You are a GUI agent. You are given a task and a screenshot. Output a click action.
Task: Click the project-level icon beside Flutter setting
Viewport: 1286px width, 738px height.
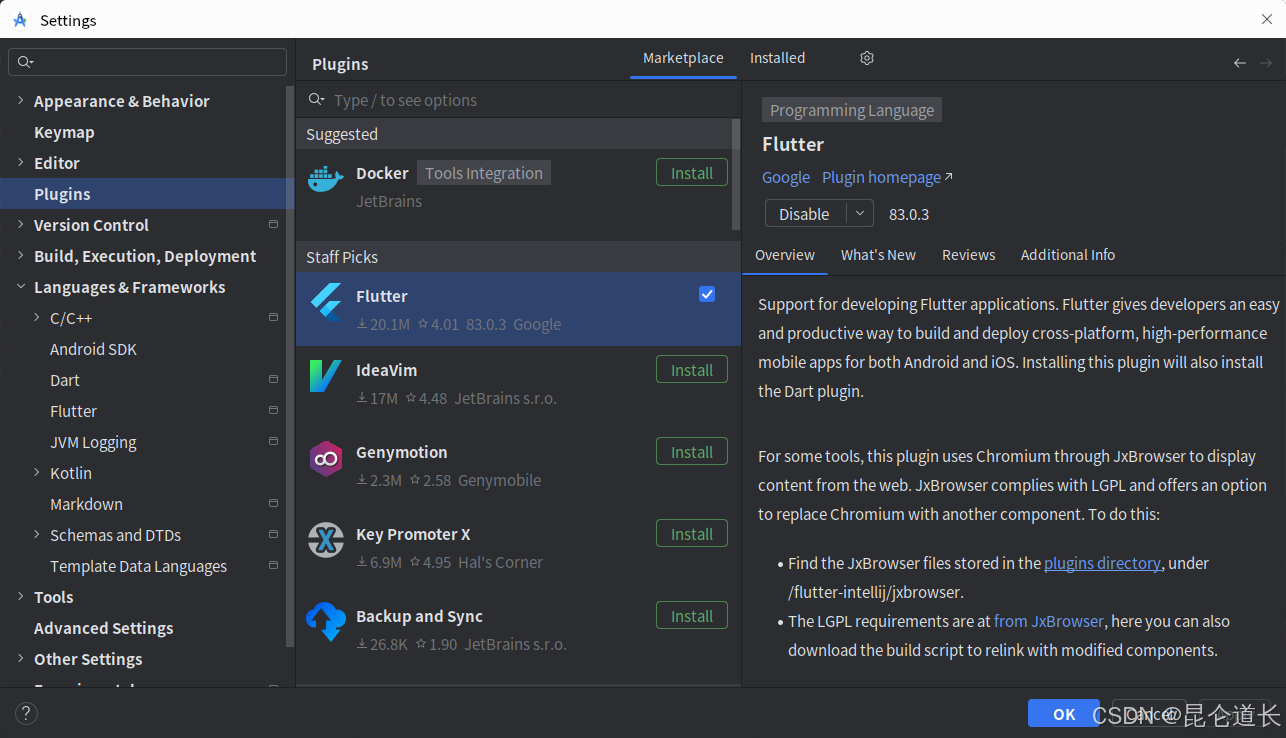(x=273, y=411)
